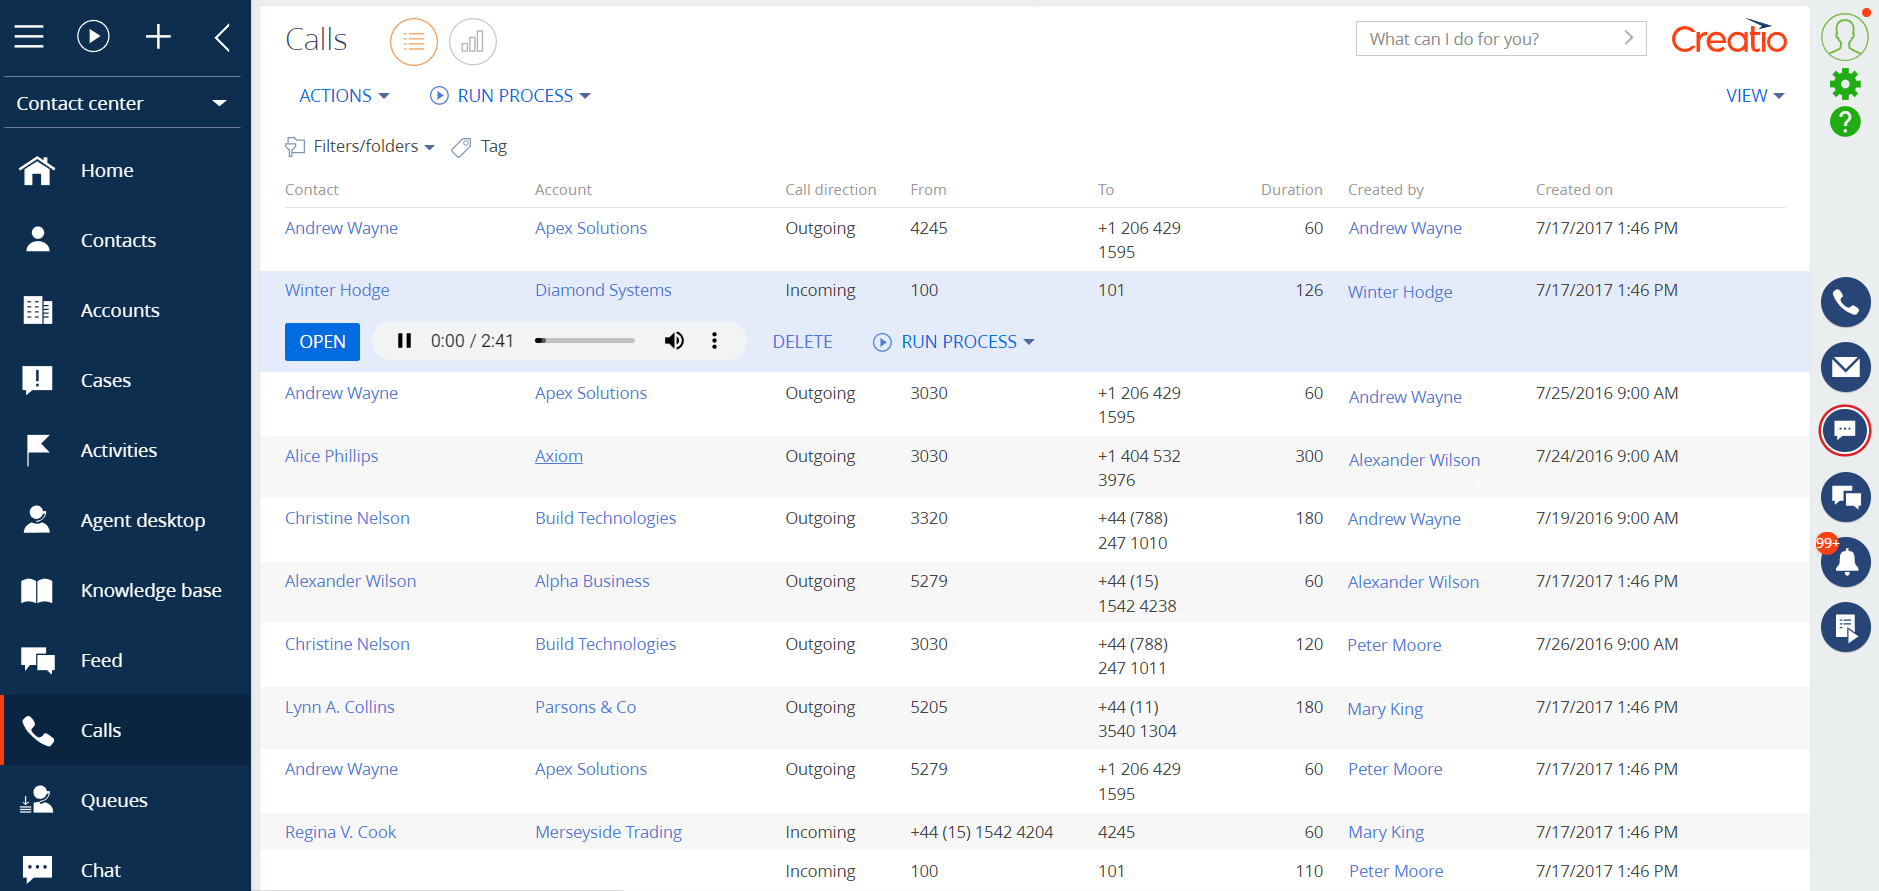Open the email panel icon
The width and height of the screenshot is (1879, 891).
1845,367
